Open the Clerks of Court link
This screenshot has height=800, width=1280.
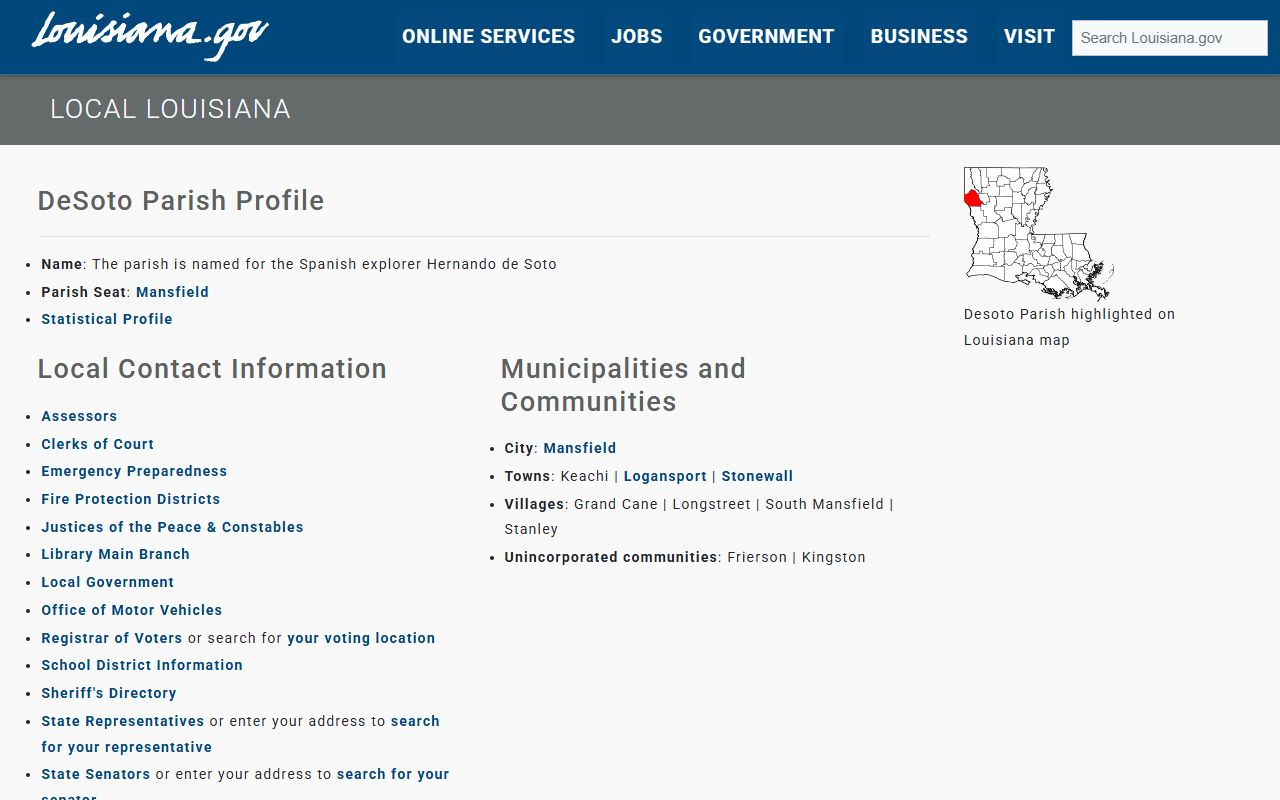(x=97, y=444)
